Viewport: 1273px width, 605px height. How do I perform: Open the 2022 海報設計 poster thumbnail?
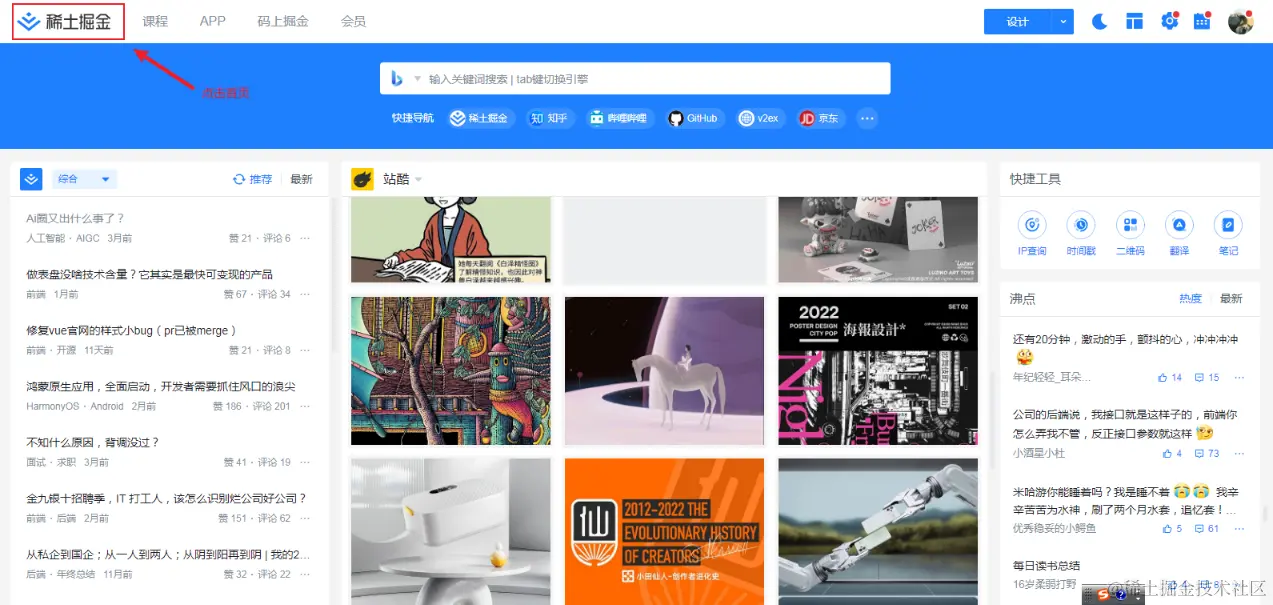878,370
